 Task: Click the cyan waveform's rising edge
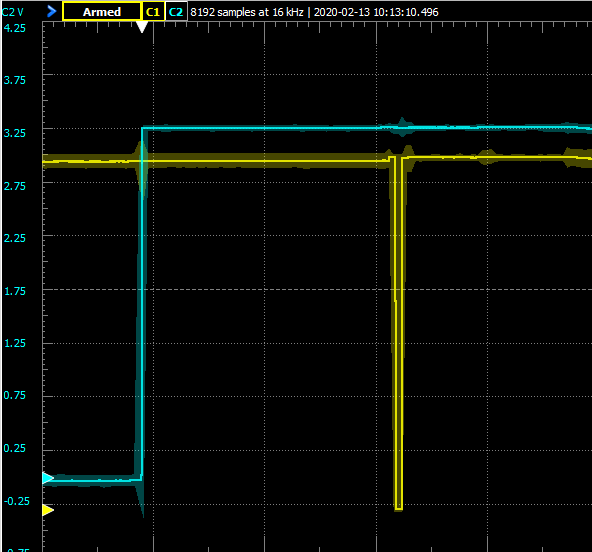click(142, 302)
